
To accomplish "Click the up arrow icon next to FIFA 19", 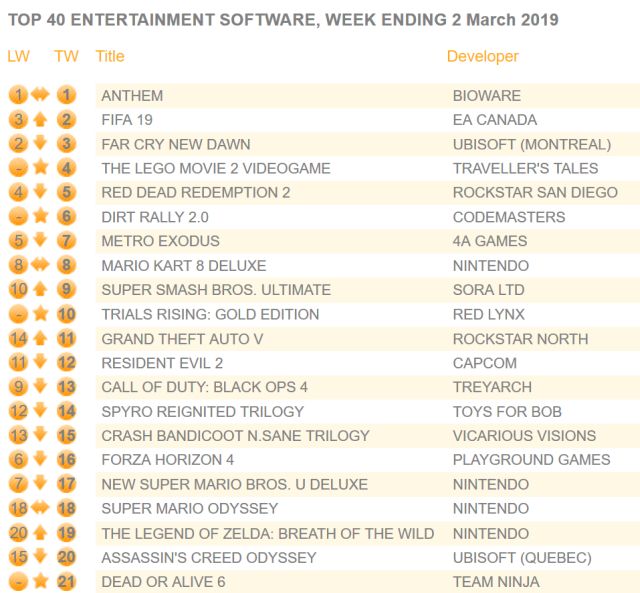I will [x=41, y=120].
